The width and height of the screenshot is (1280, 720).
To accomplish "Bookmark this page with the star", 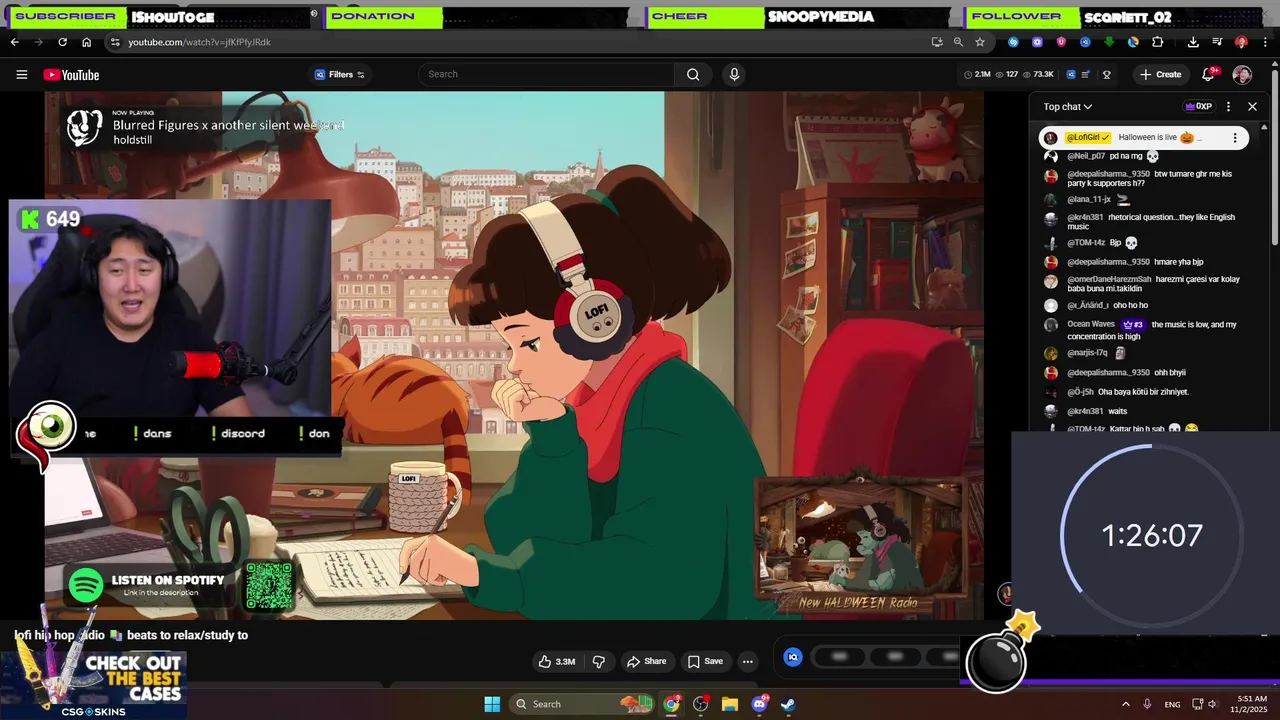I will [980, 42].
